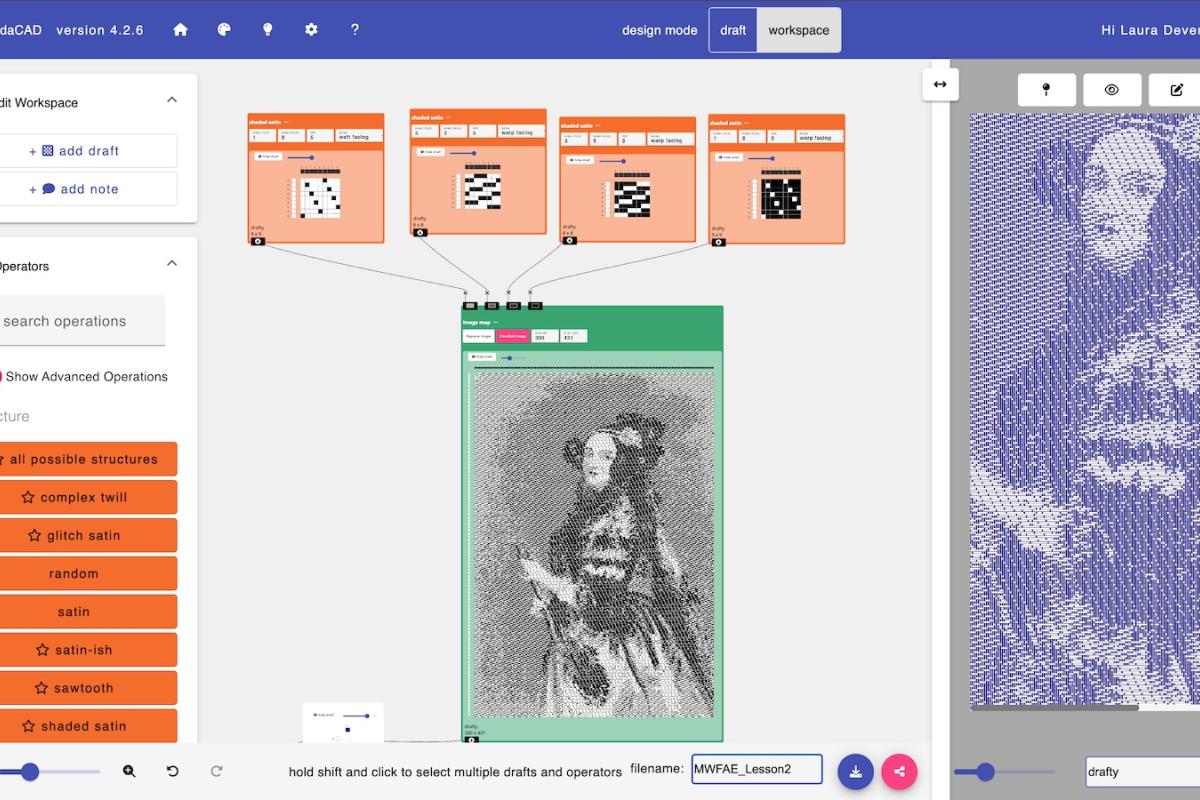Click the help question mark icon
The width and height of the screenshot is (1200, 800).
click(x=355, y=30)
